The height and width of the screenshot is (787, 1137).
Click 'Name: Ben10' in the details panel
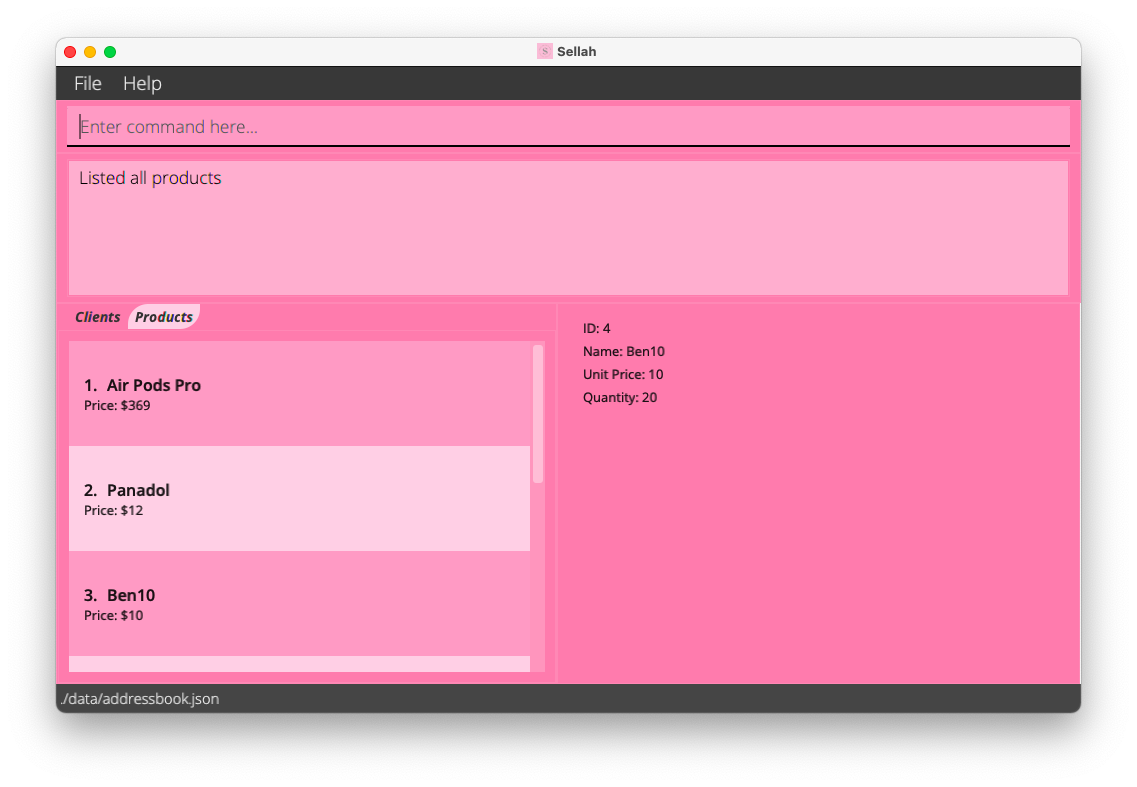tap(623, 351)
